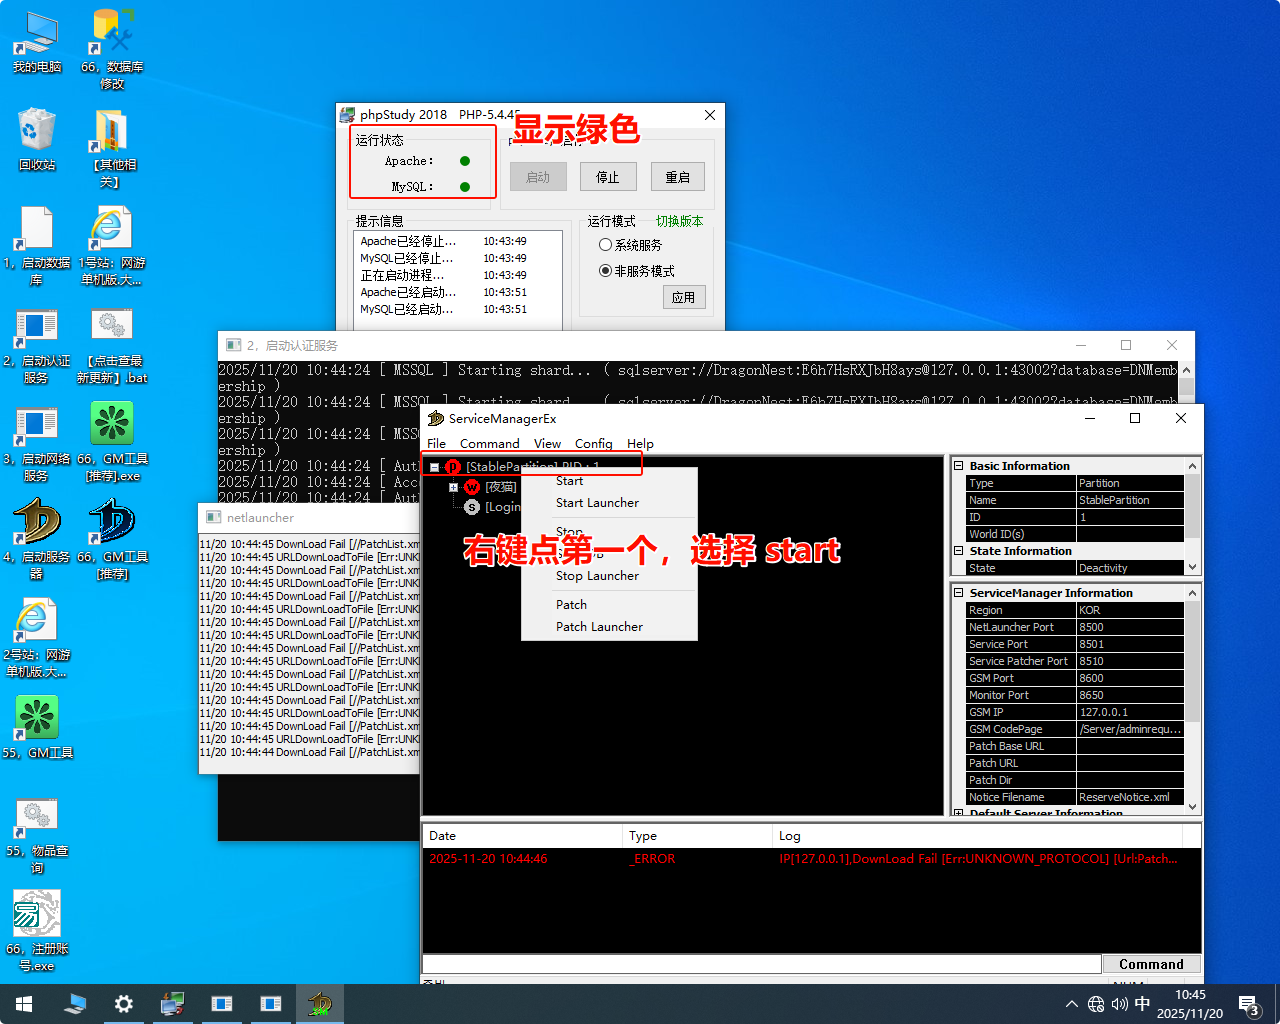This screenshot has height=1024, width=1280.
Task: Select the 系统服务 radio option
Action: (605, 245)
